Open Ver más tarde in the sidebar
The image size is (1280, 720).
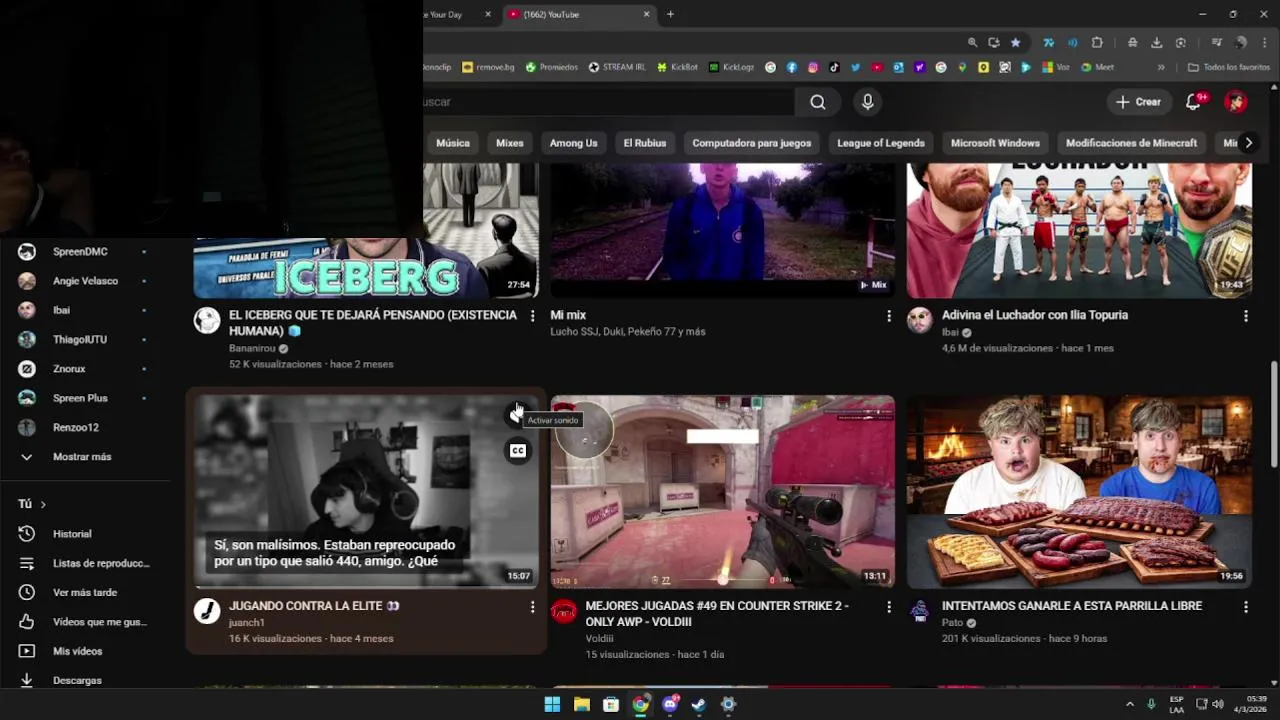[85, 592]
